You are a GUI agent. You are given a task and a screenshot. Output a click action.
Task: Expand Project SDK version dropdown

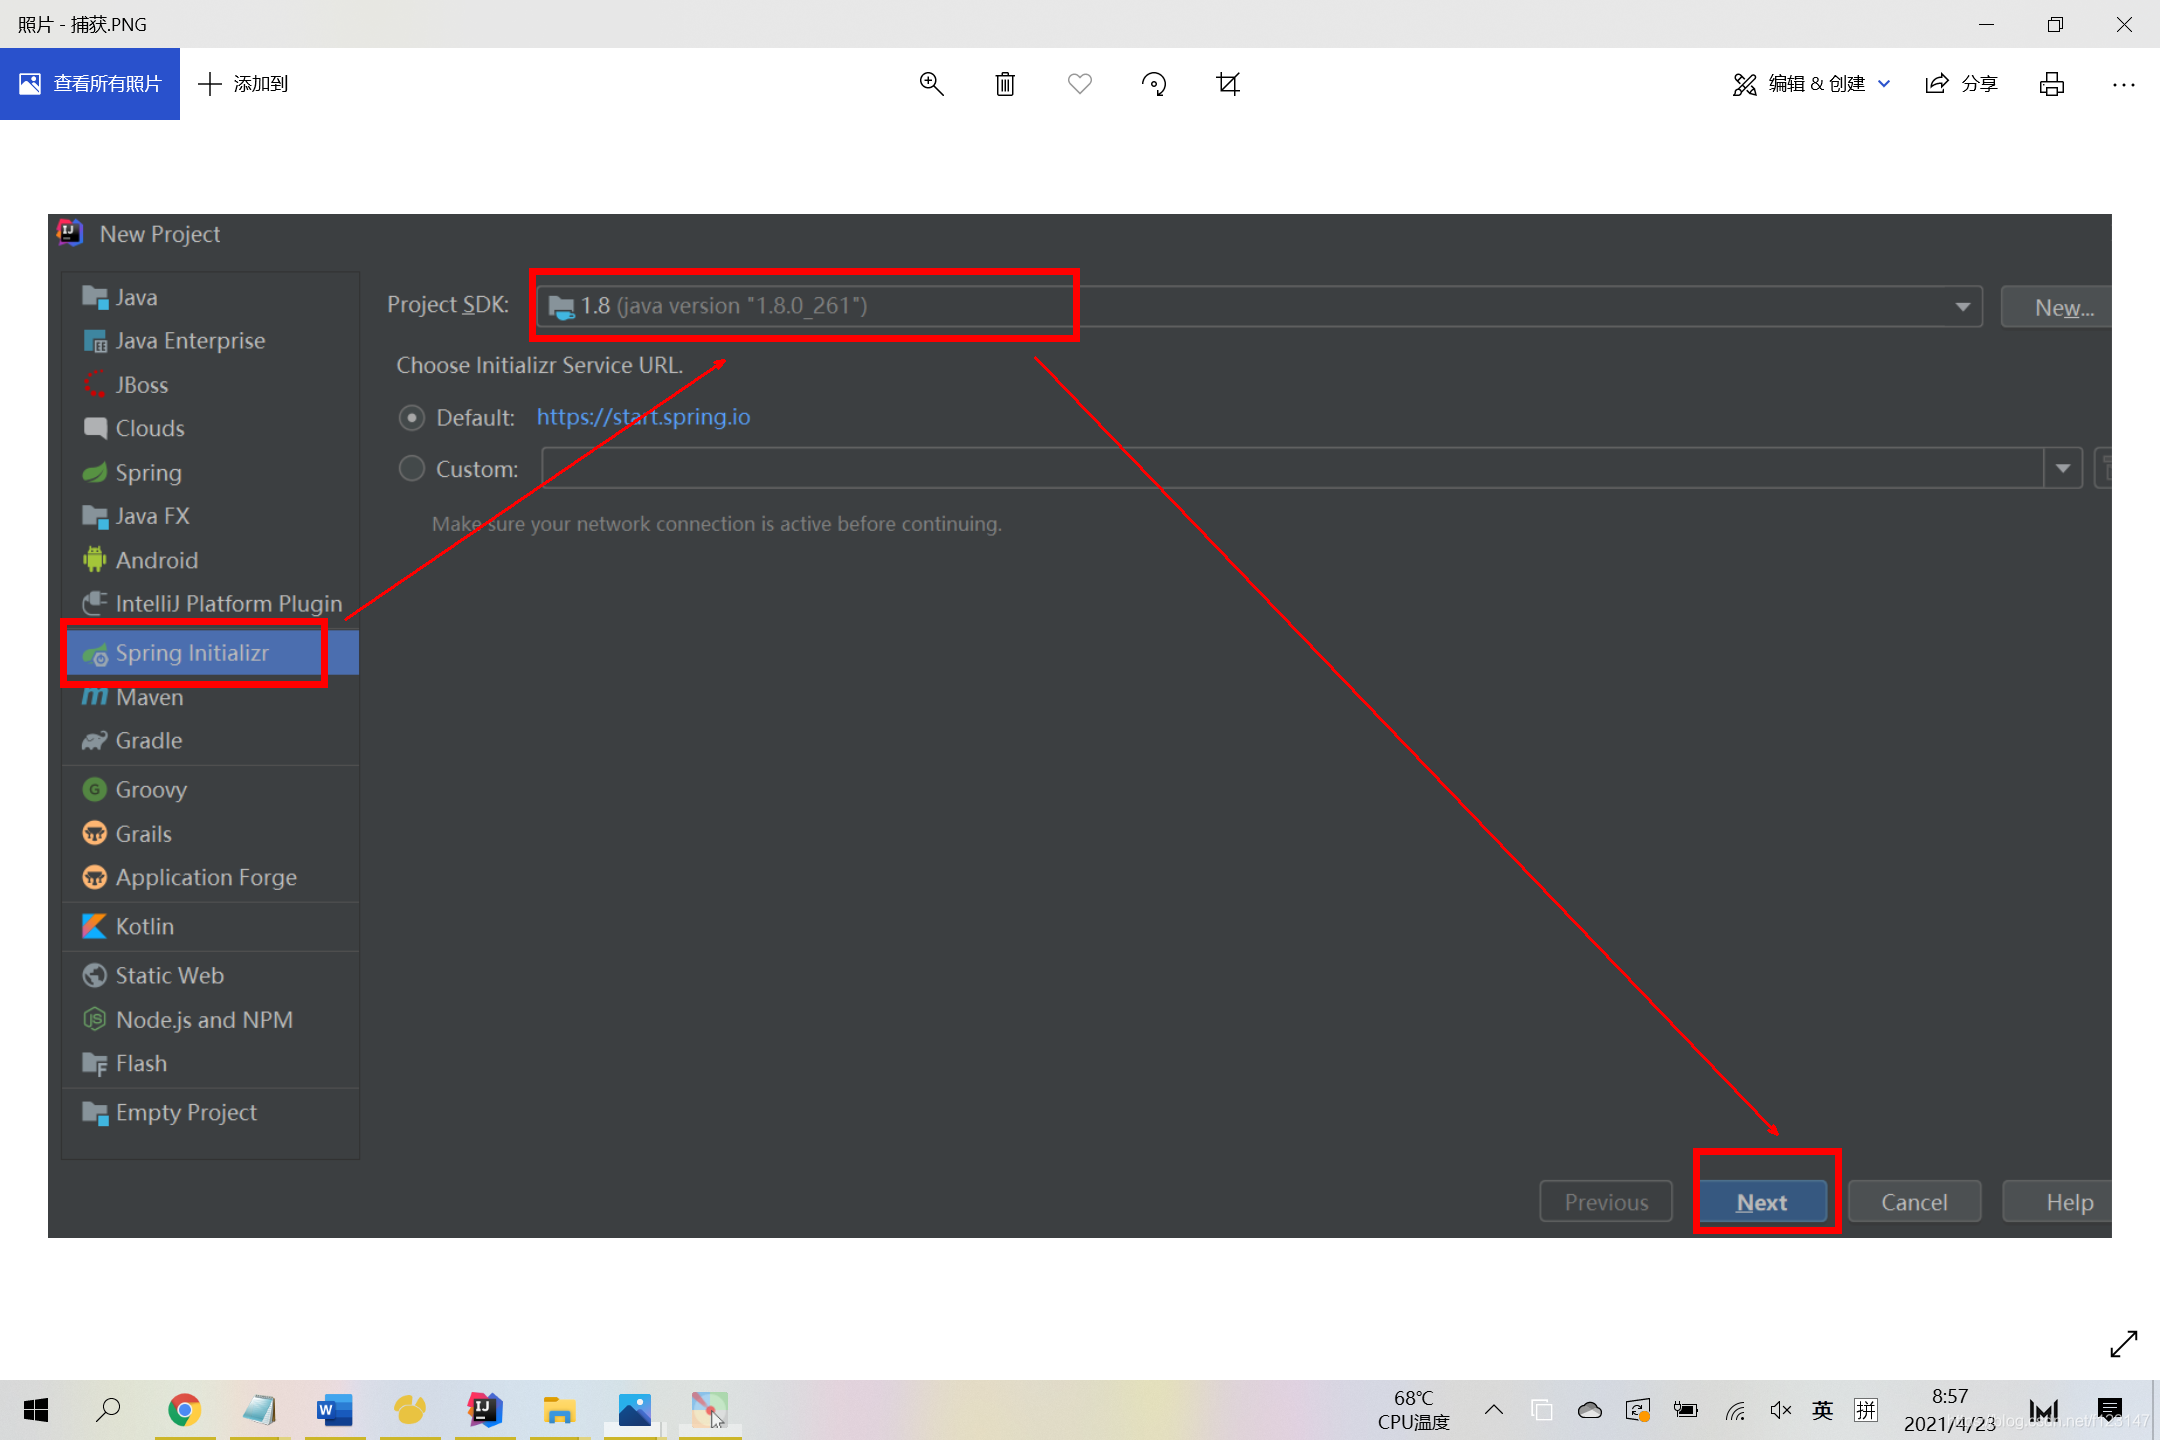tap(1962, 305)
